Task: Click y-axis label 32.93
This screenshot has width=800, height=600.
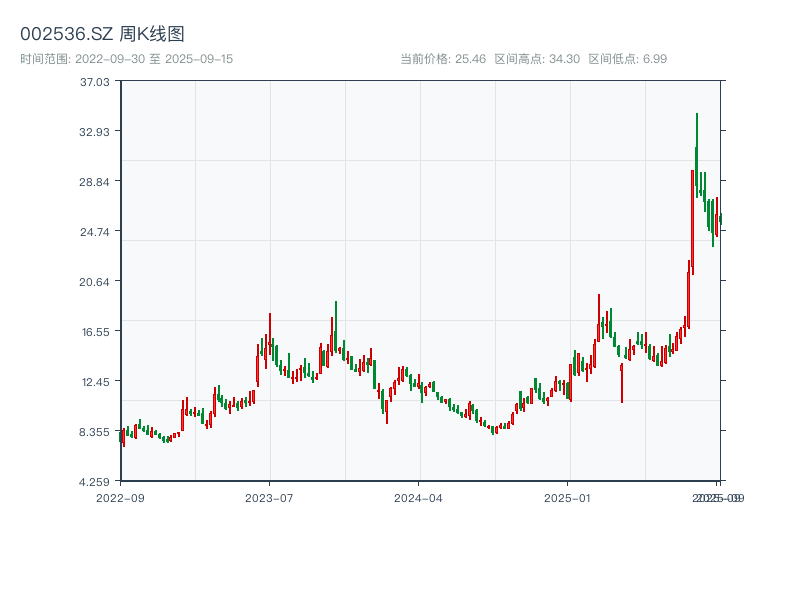Action: coord(94,132)
